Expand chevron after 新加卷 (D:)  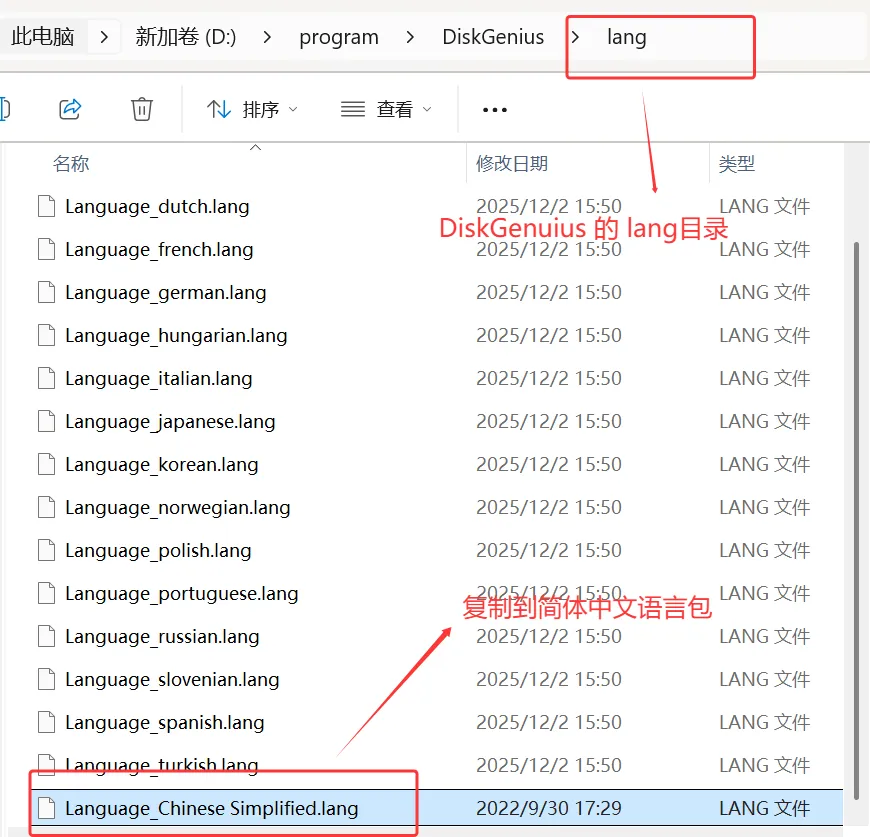point(267,37)
